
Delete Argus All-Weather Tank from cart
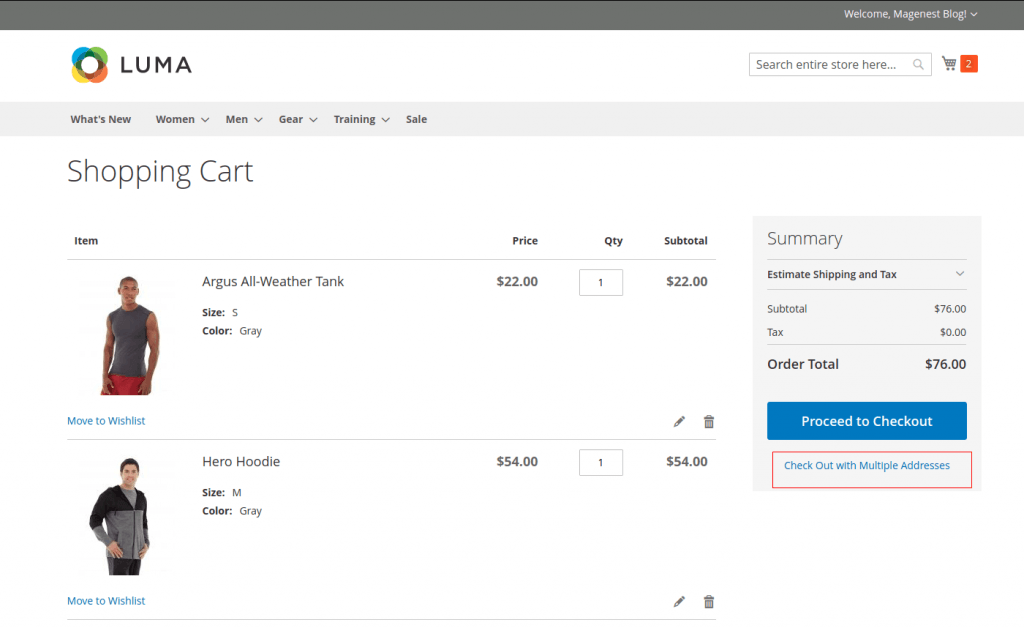709,422
